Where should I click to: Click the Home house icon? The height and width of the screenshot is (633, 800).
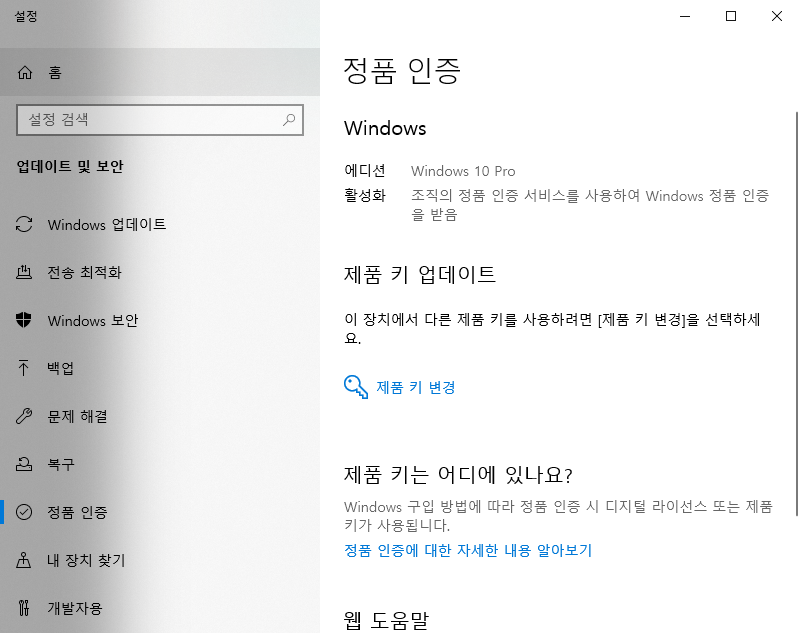[x=24, y=73]
